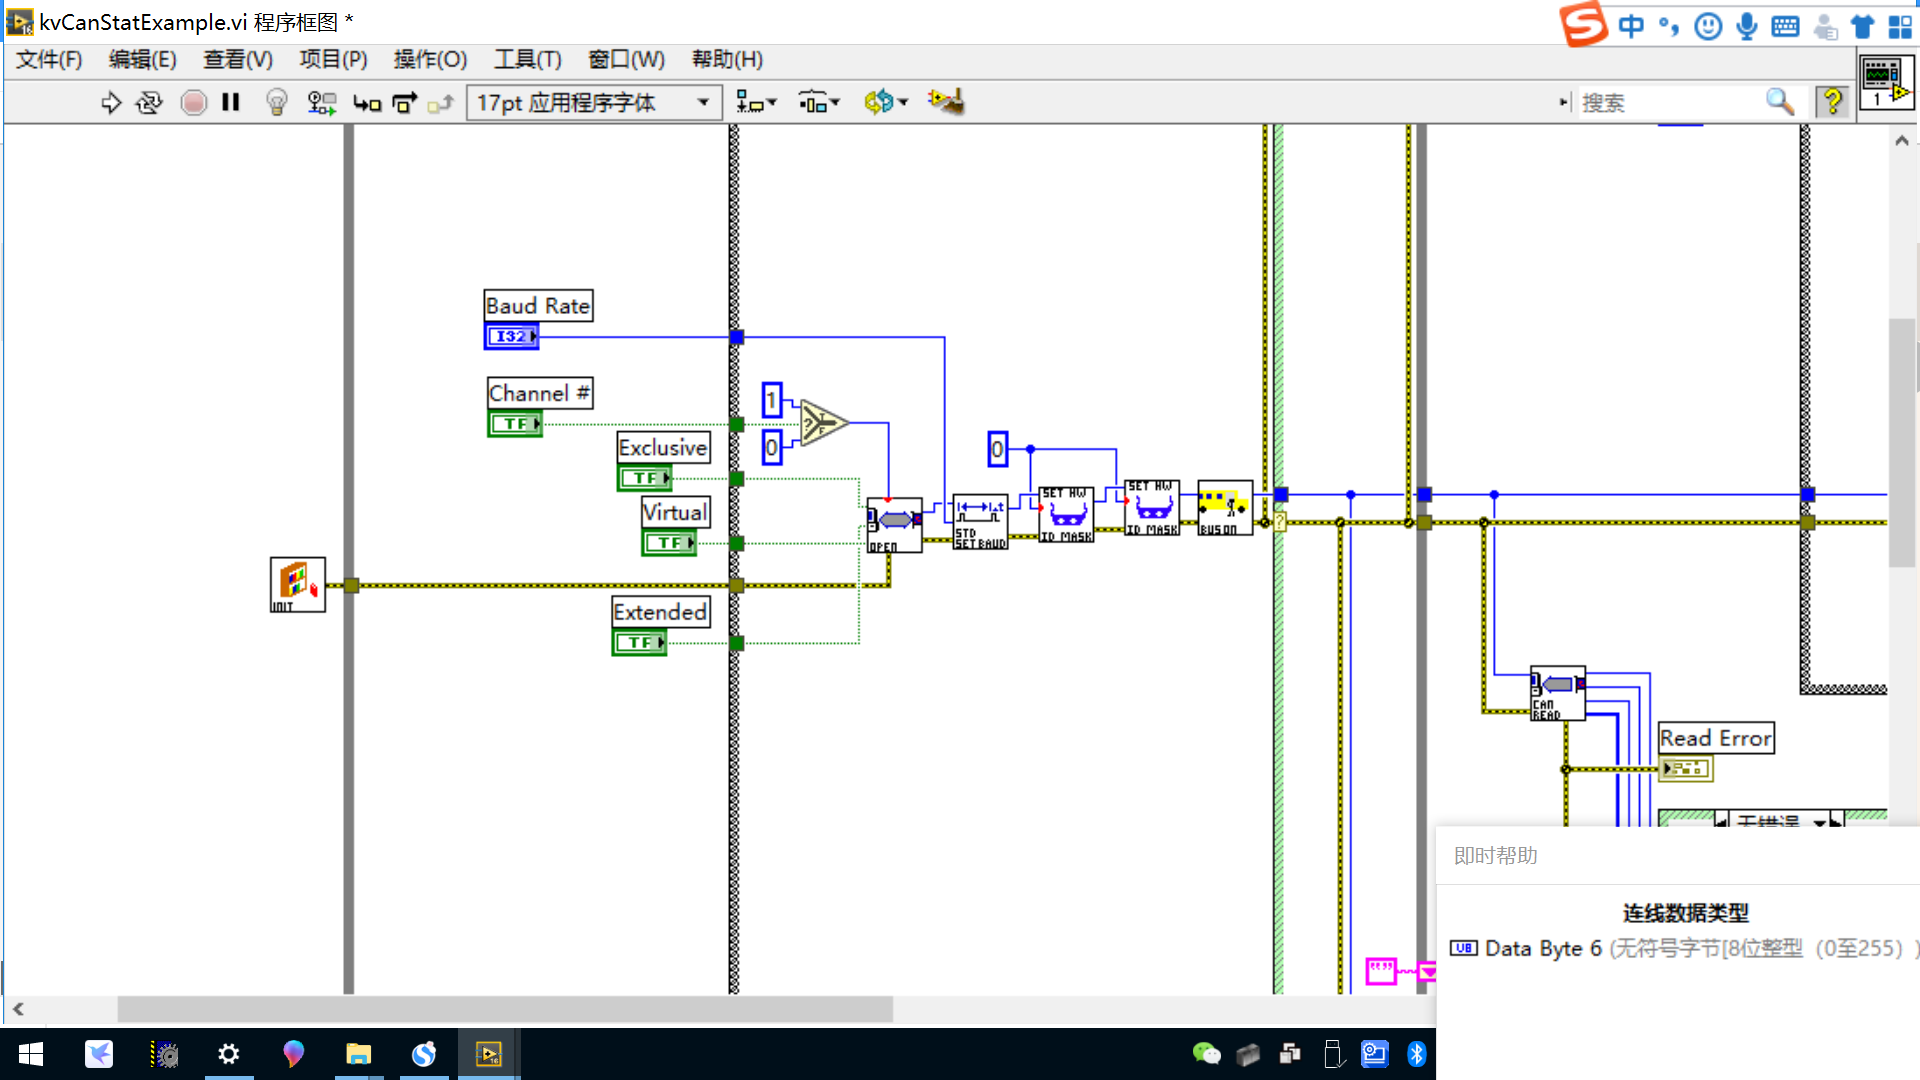Click the horizontal scrollbar thumb
Screen dimensions: 1920x1080
tap(505, 1009)
